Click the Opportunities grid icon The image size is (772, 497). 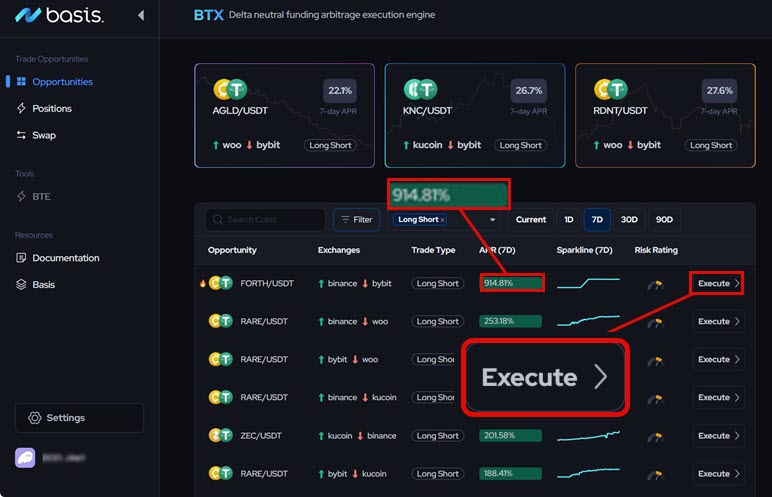21,81
